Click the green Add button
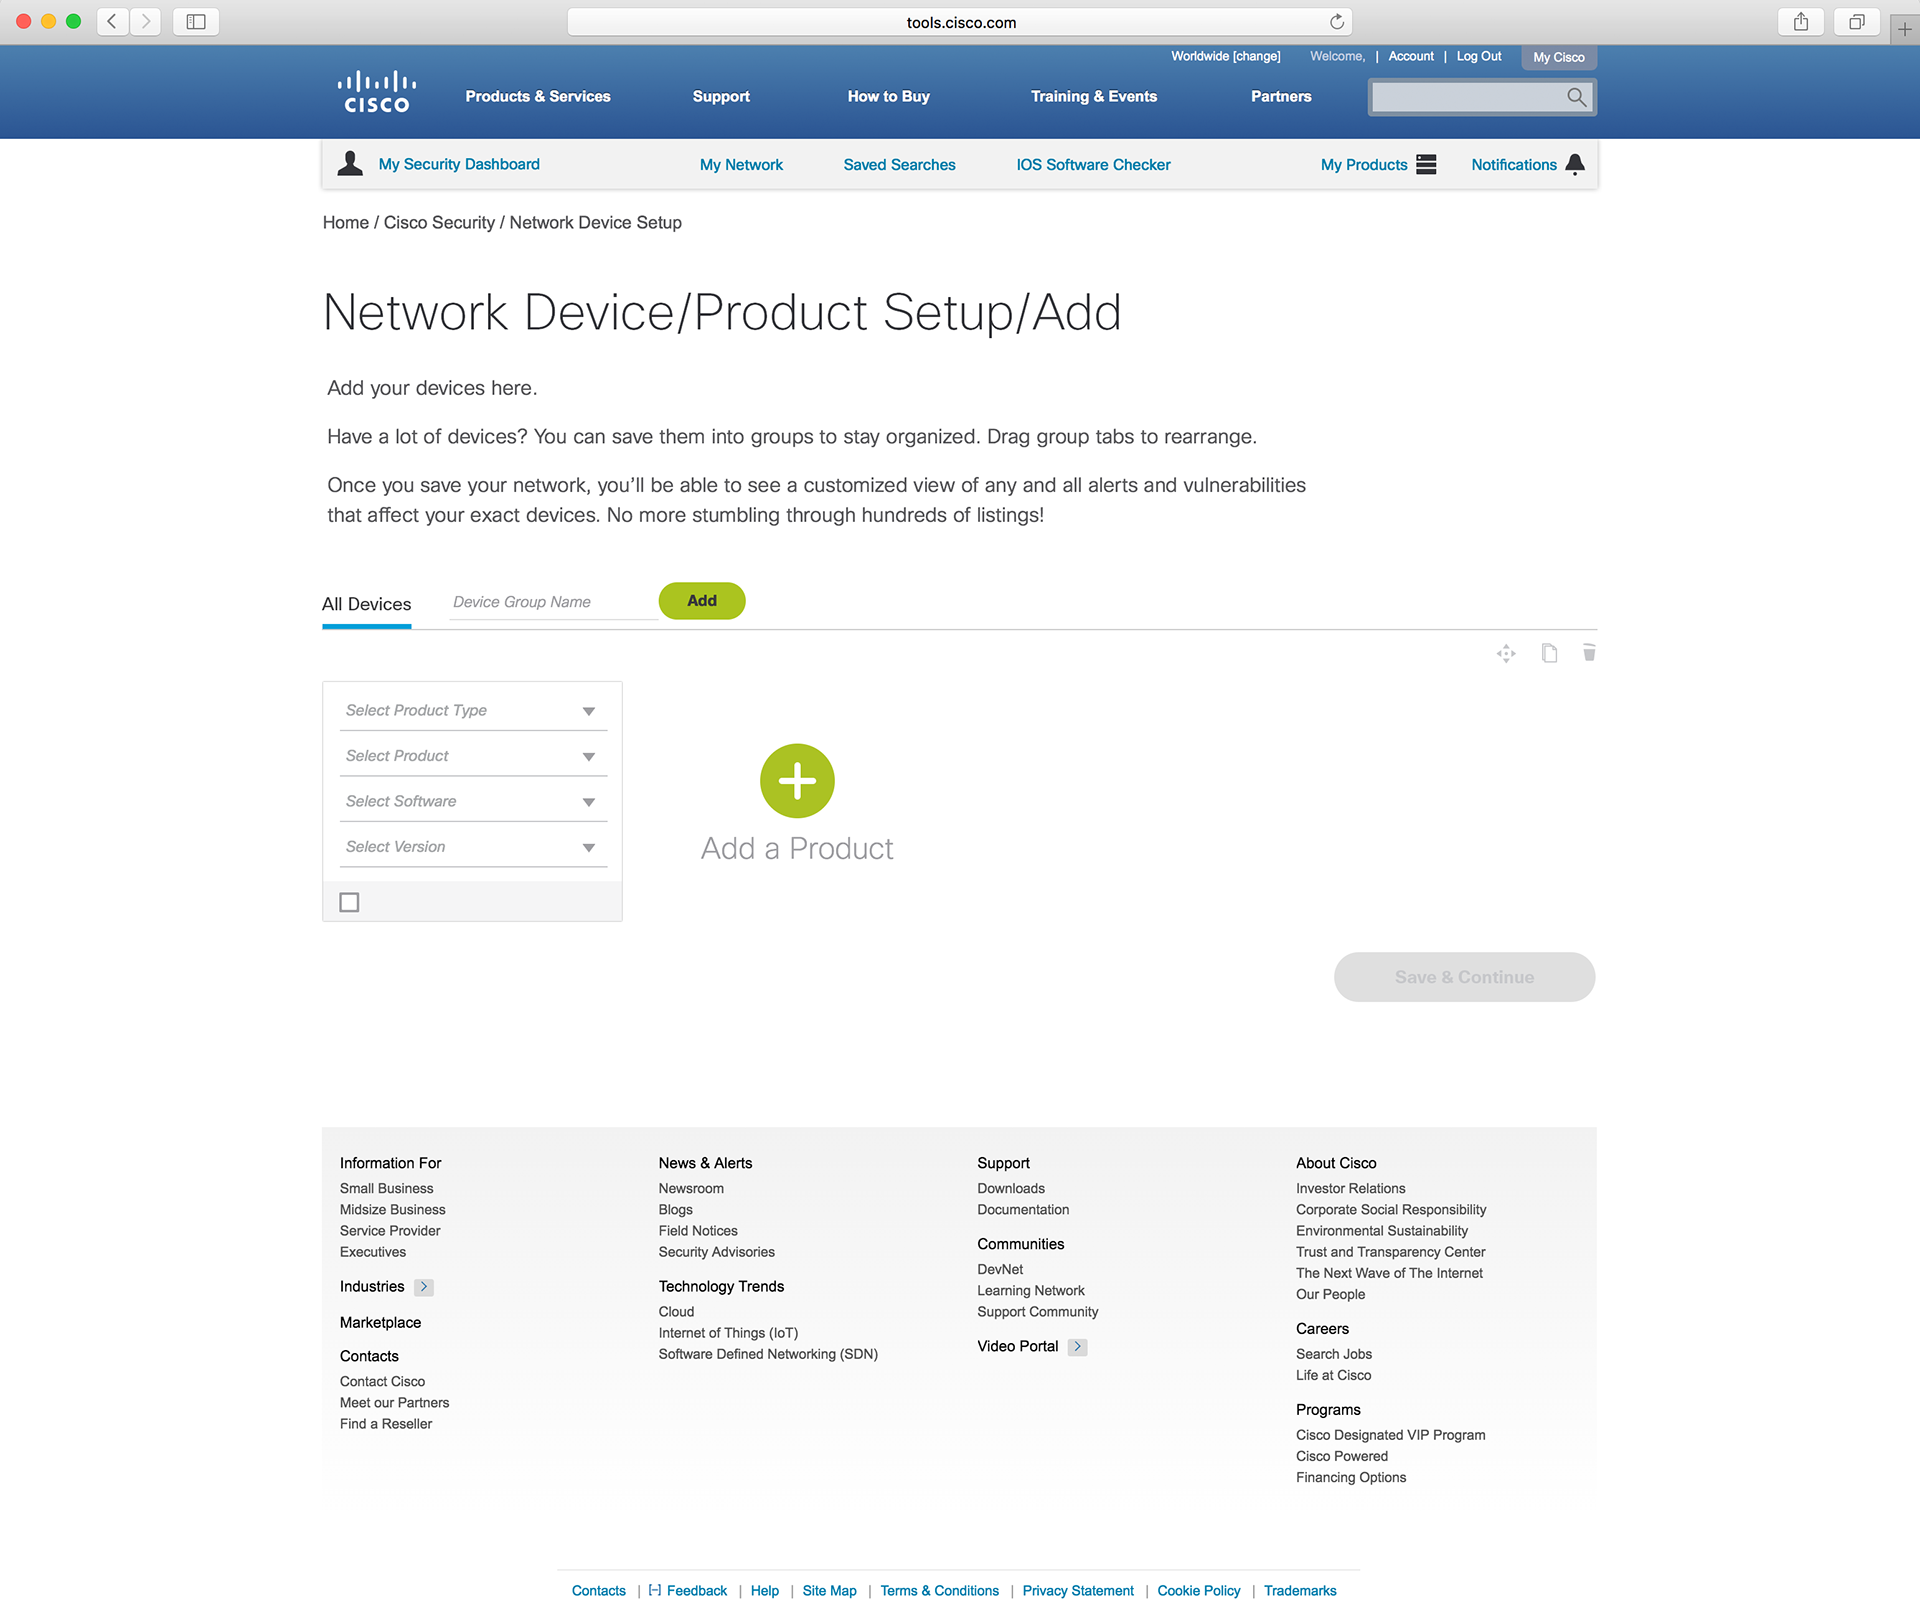This screenshot has width=1920, height=1621. 702,601
